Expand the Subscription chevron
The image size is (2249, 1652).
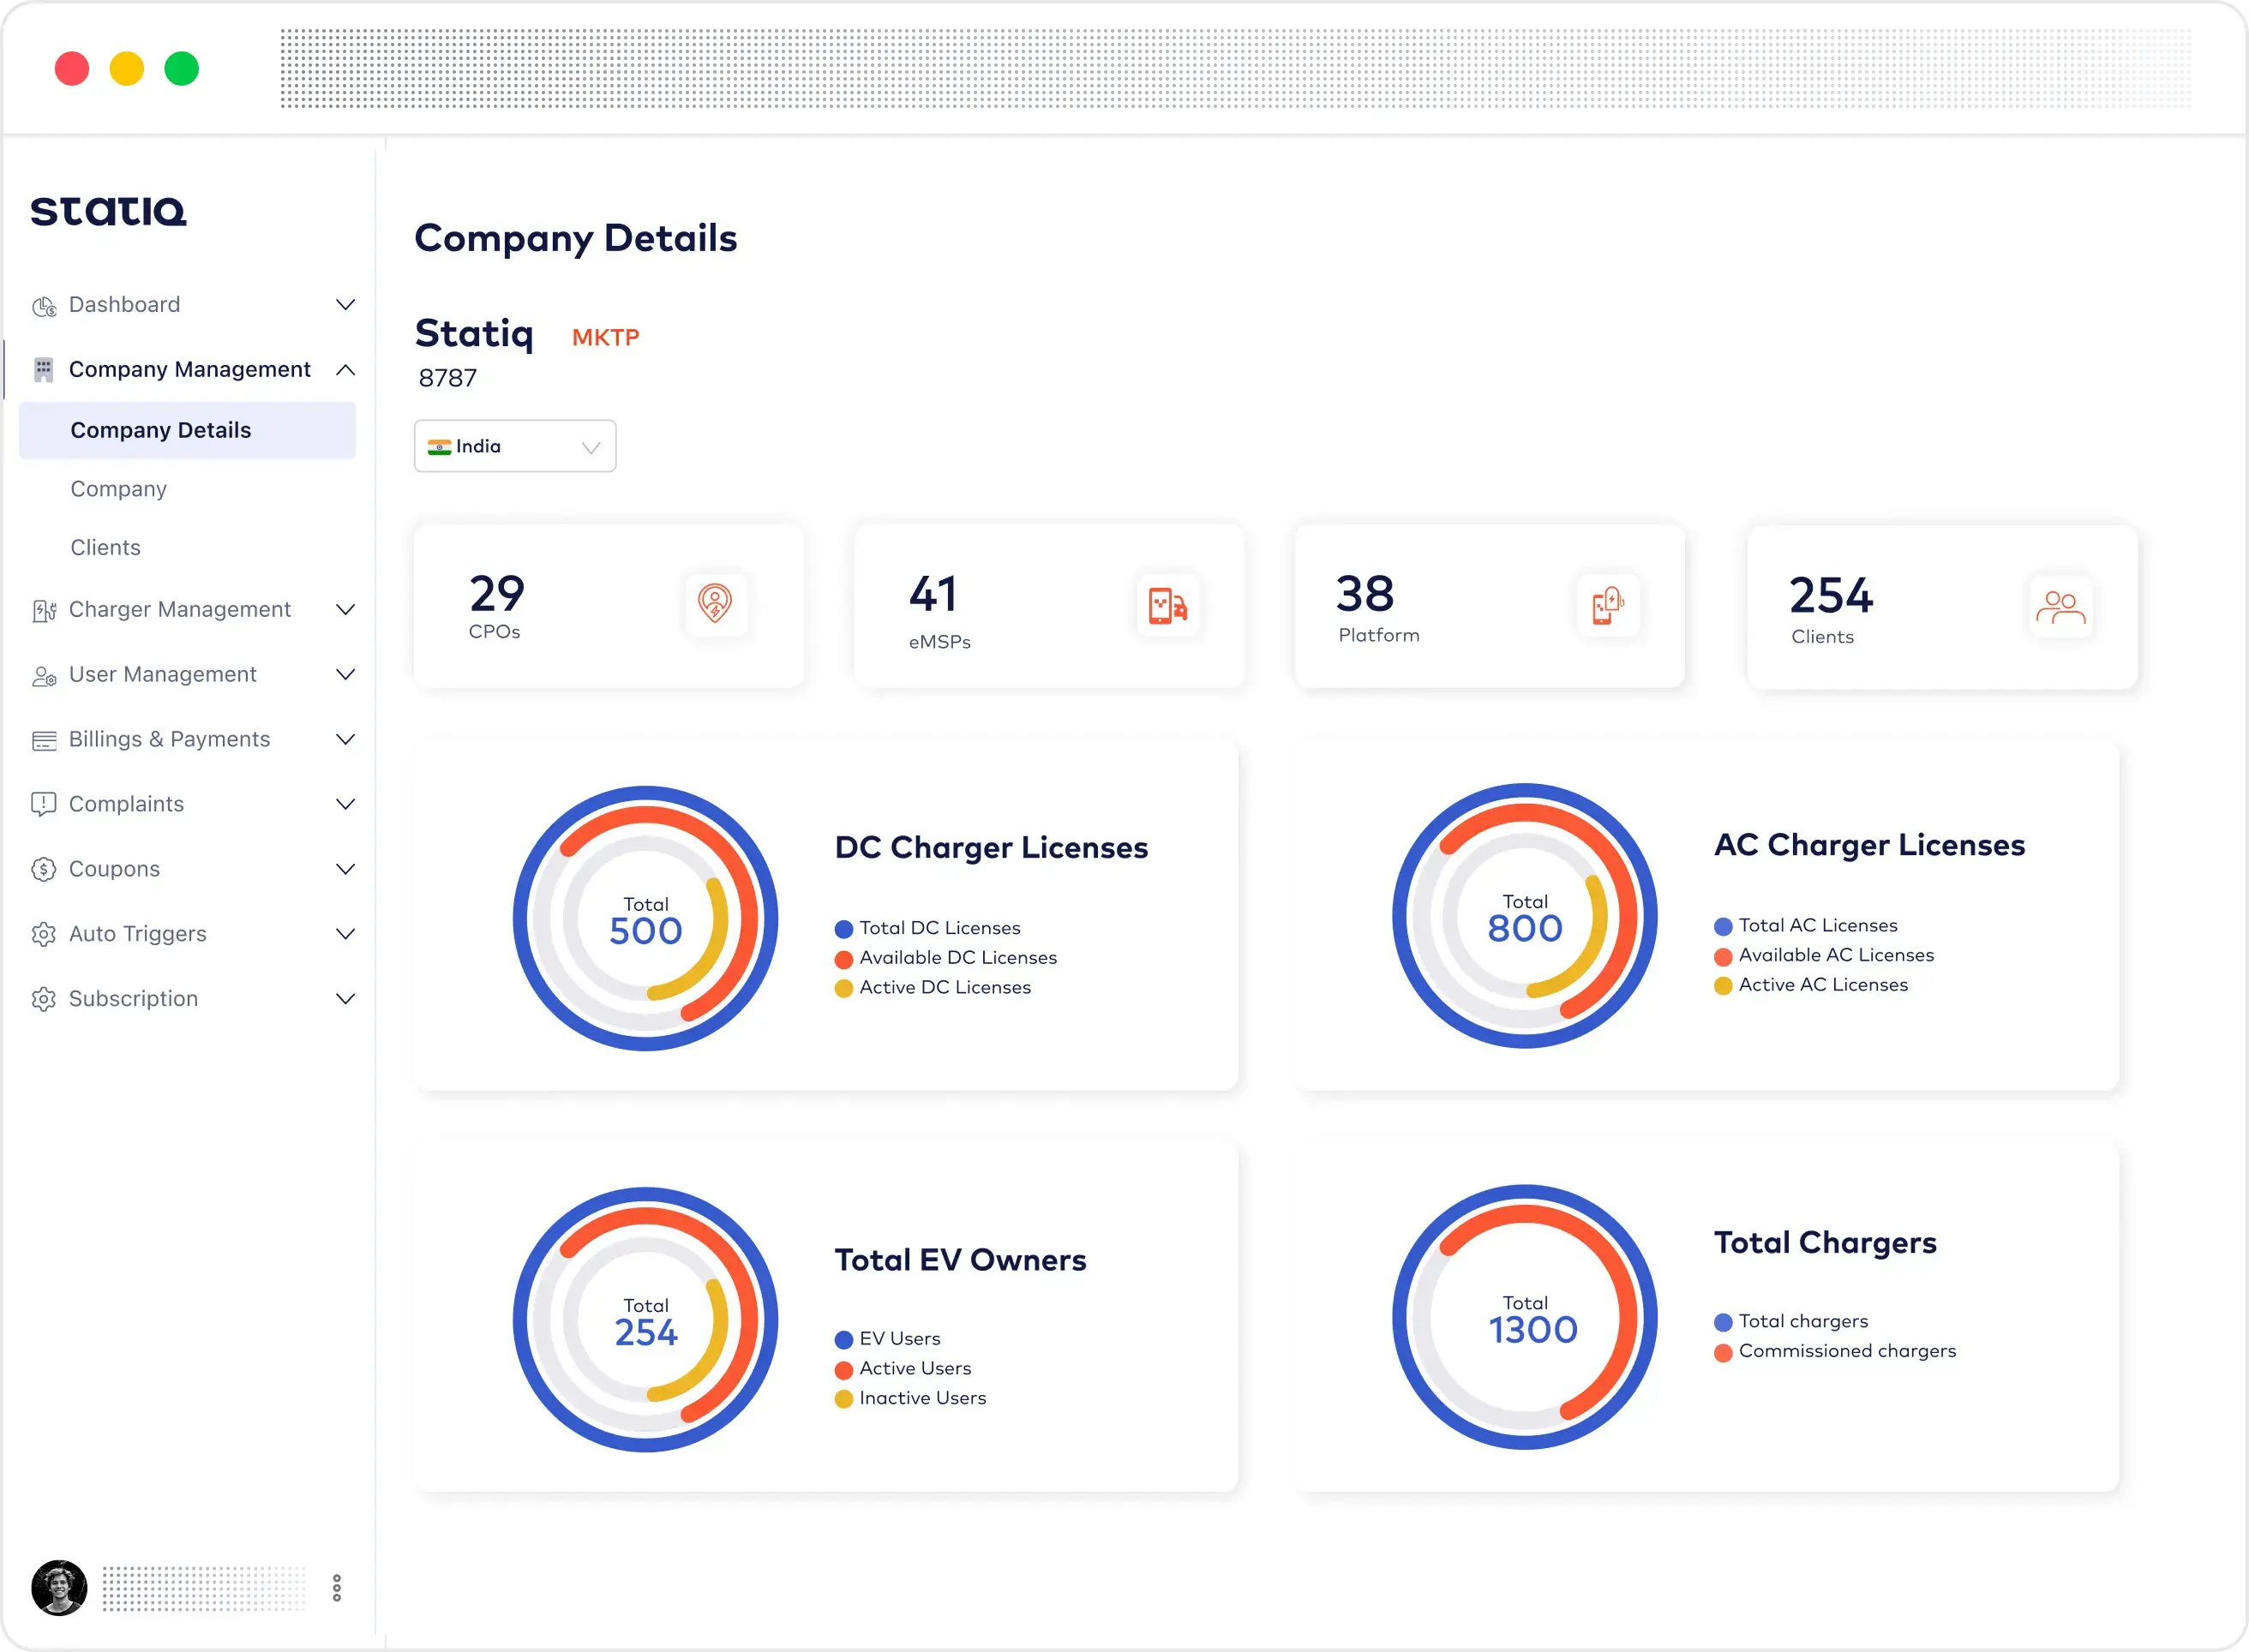[x=346, y=999]
